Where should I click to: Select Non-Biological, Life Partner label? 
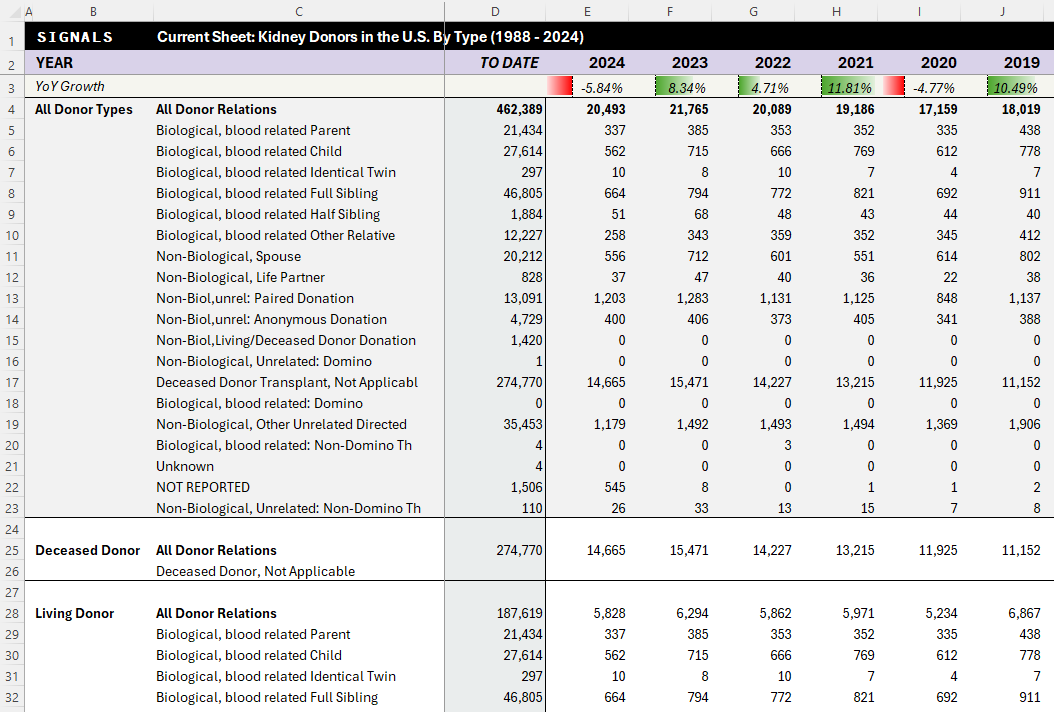241,277
